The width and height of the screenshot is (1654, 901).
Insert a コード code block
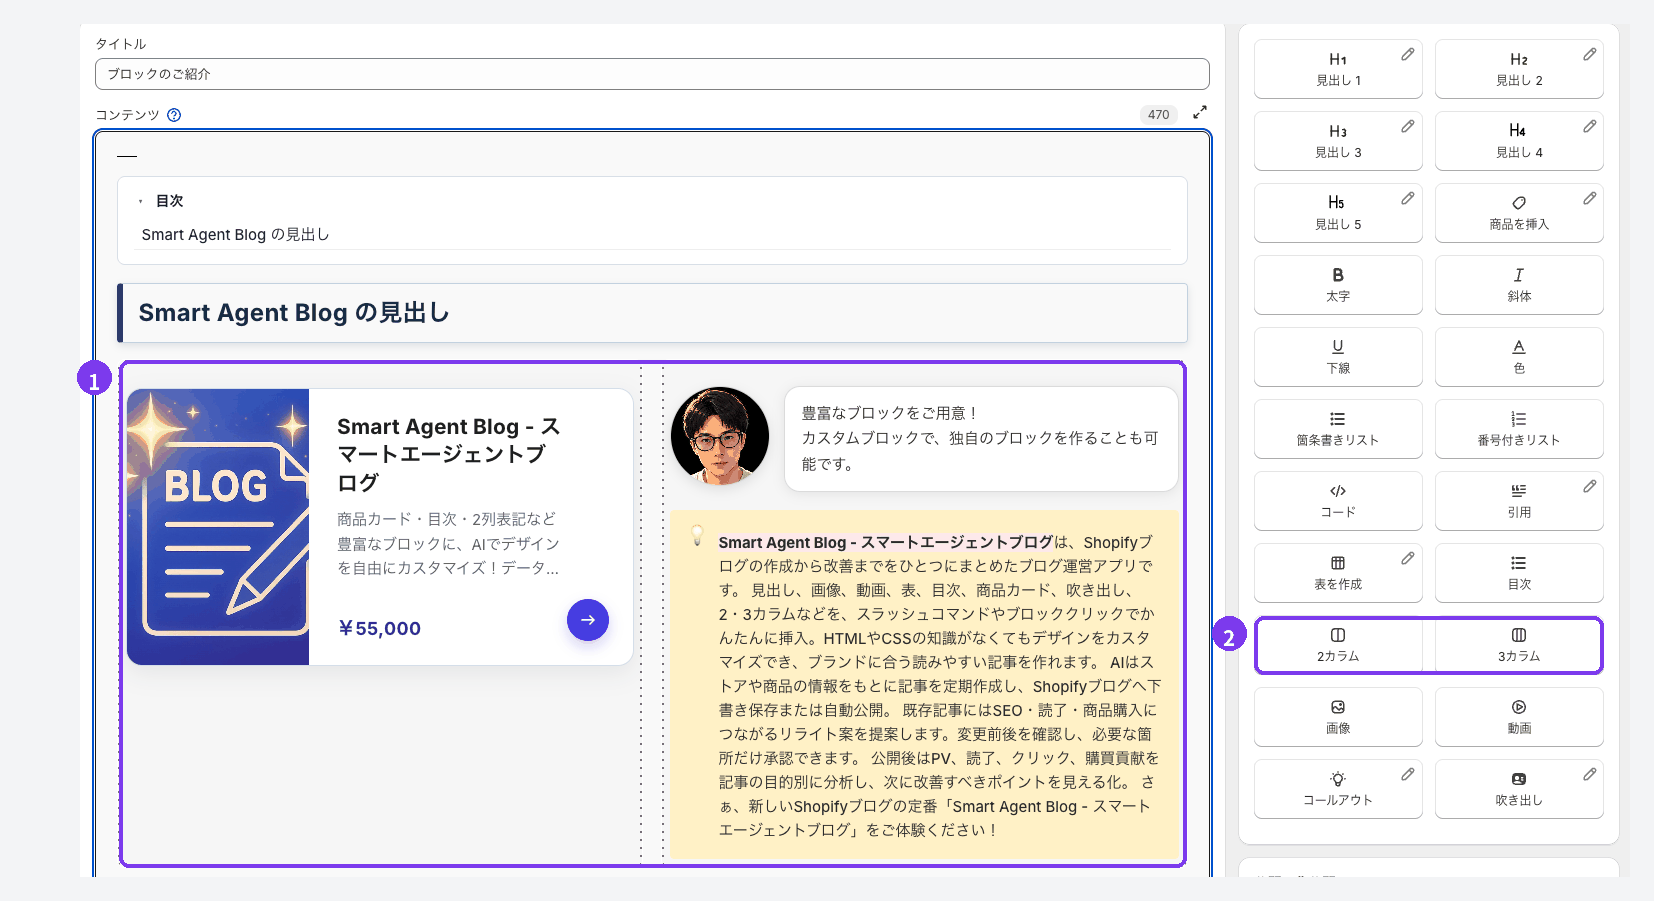(x=1338, y=501)
